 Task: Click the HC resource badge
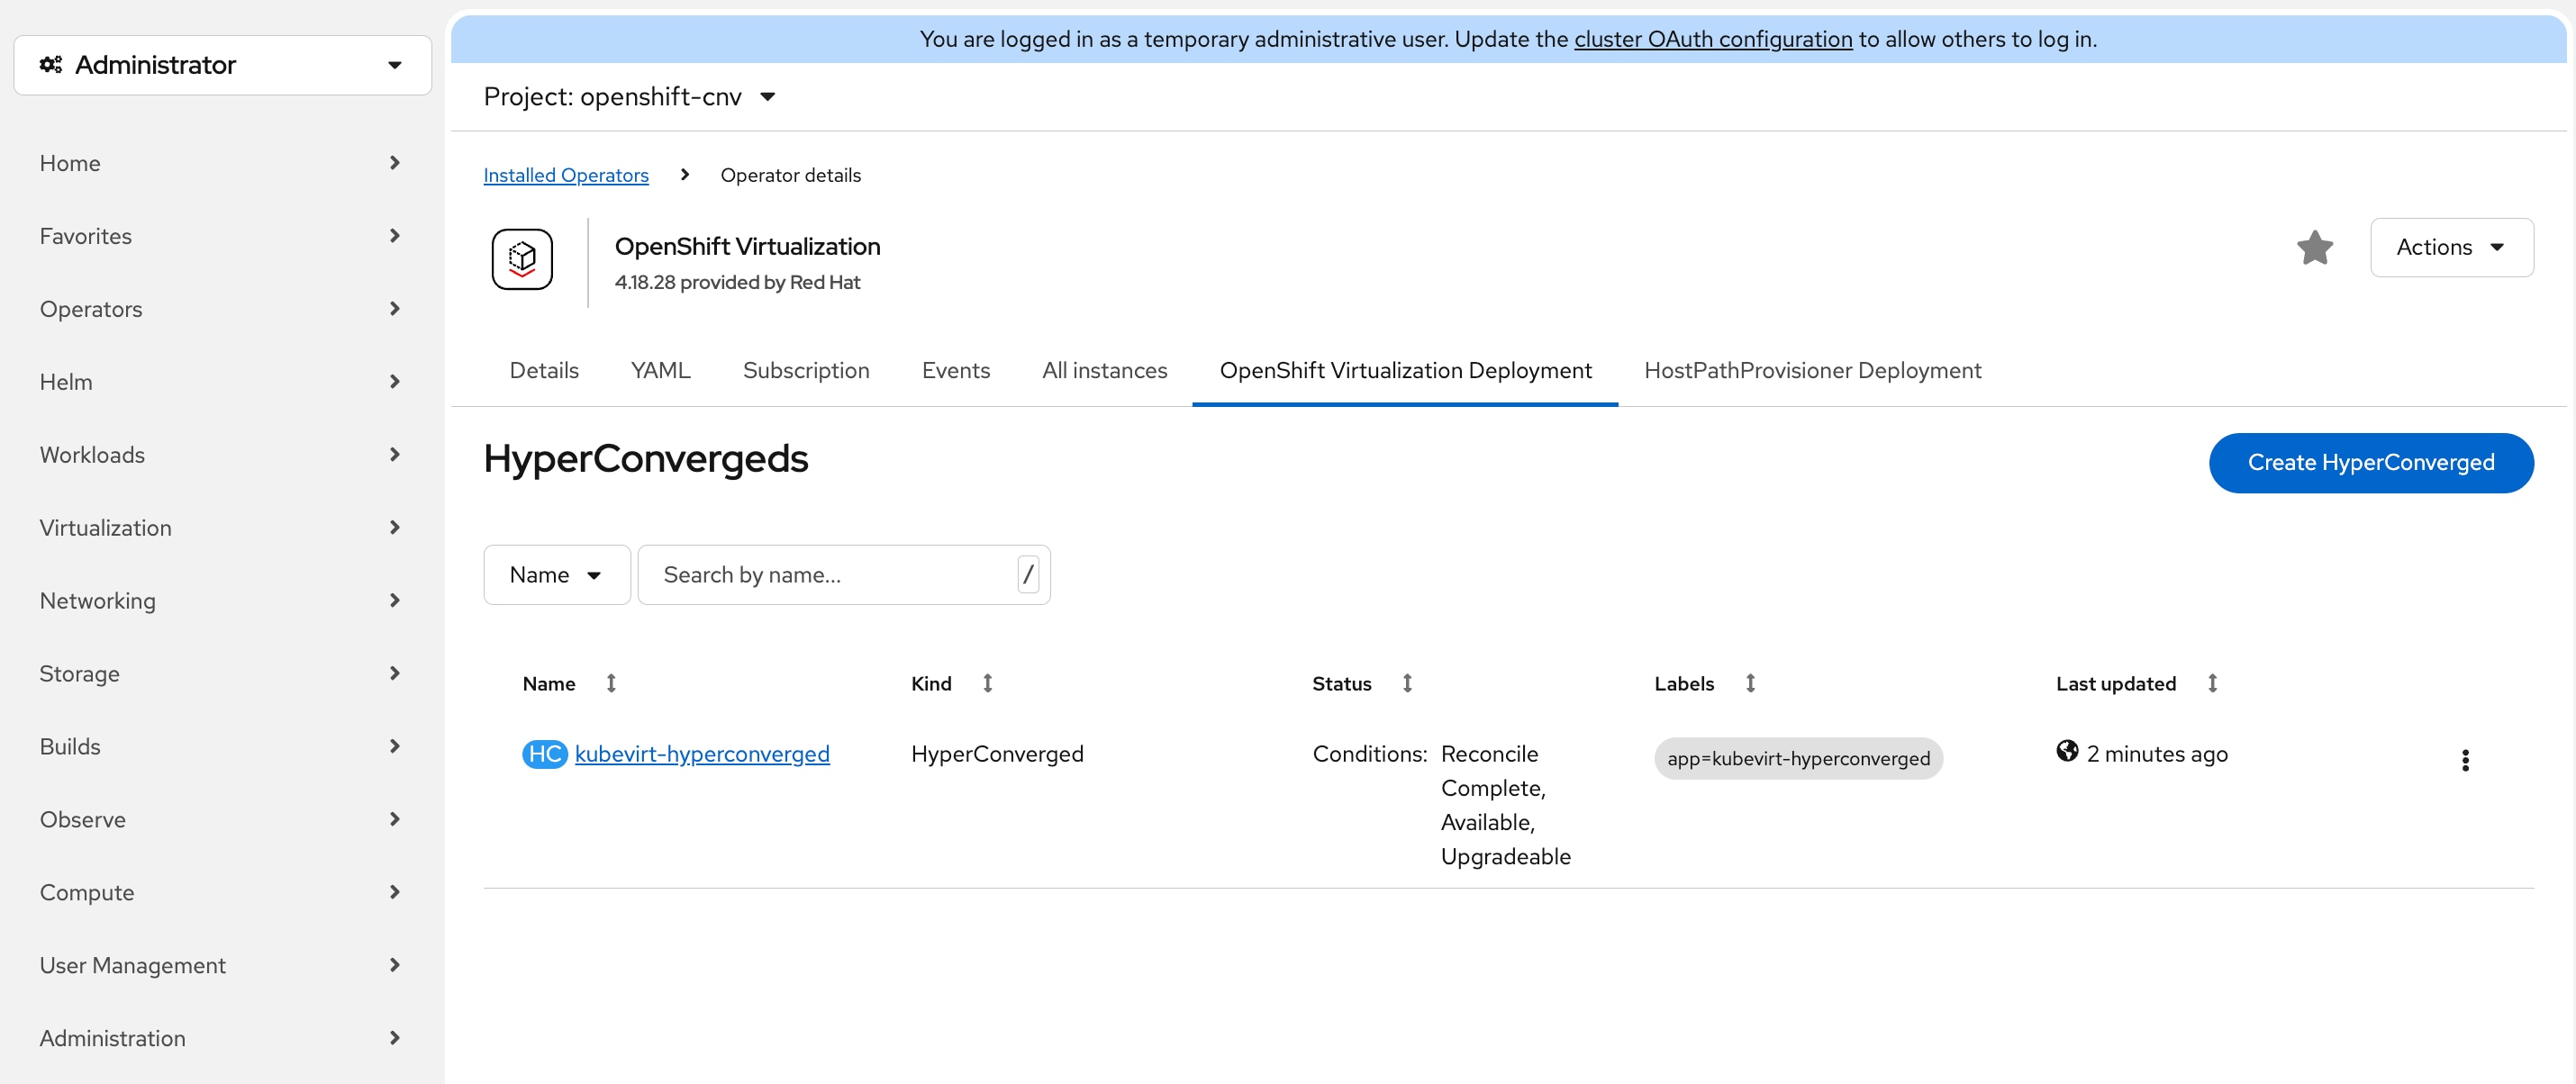pos(545,754)
